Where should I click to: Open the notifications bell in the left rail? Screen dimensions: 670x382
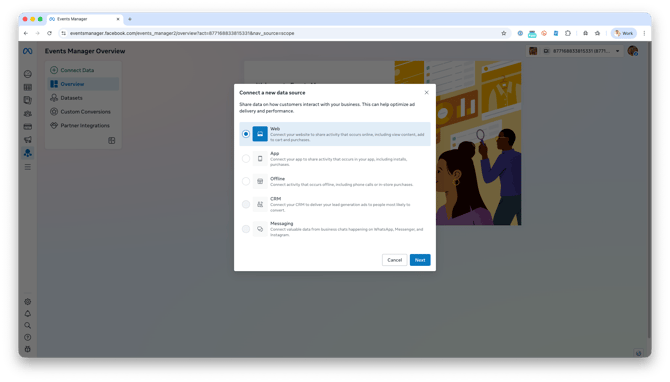click(28, 314)
